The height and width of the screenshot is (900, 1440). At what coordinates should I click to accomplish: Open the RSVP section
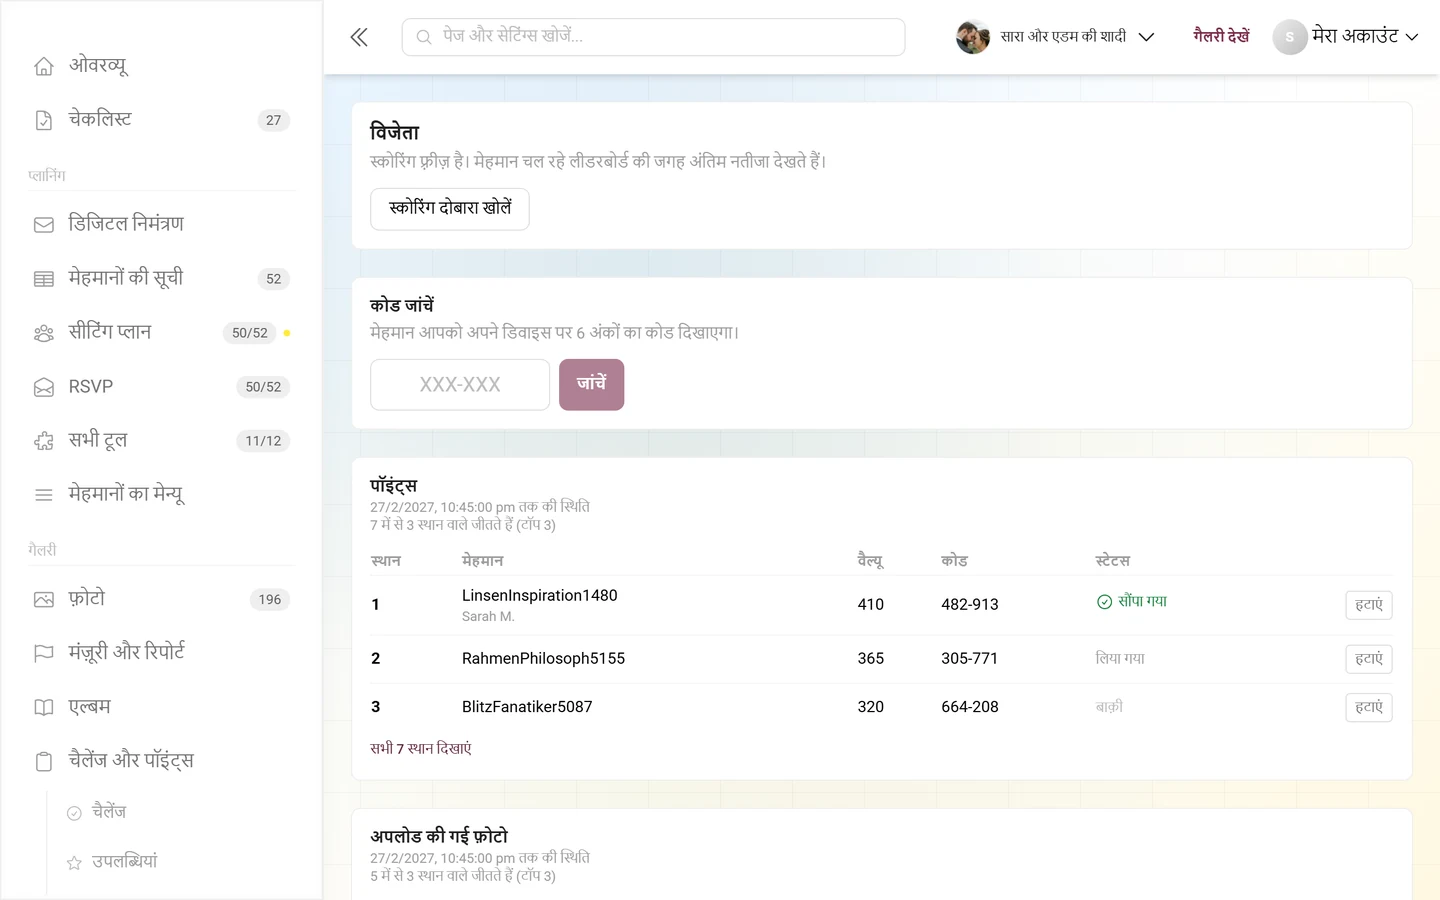(160, 387)
